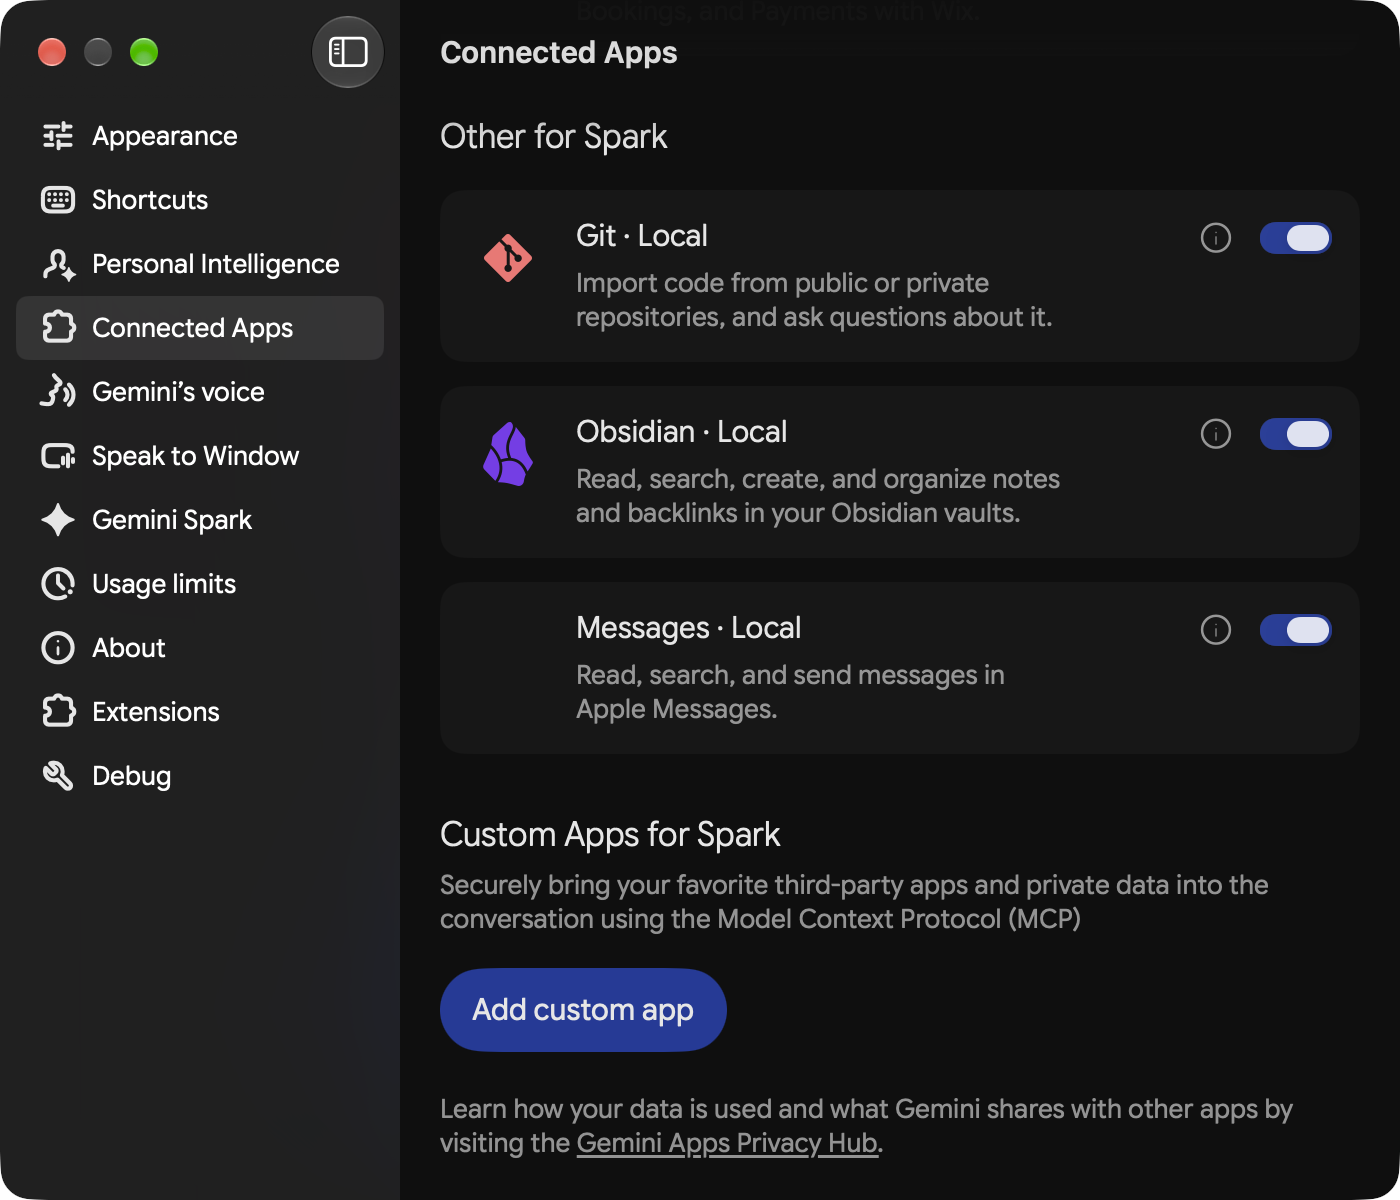Open Speak to Window settings
1400x1200 pixels.
pos(200,456)
